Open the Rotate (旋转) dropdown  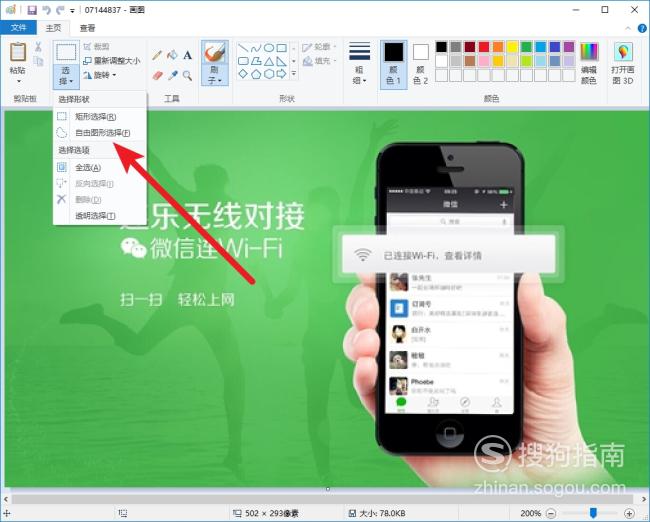tap(99, 75)
